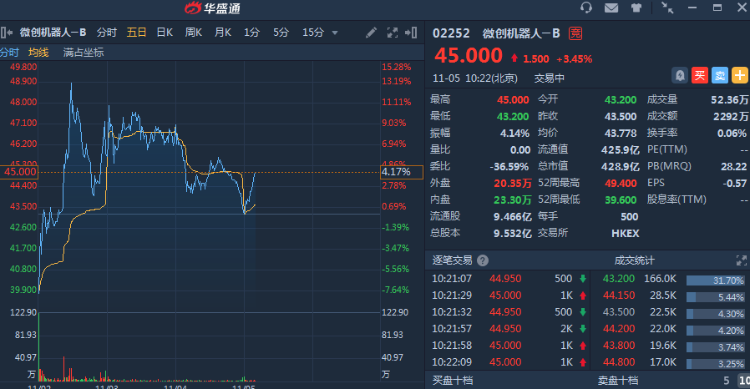Collapse left panel with arrow icon
This screenshot has width=750, height=389.
pyautogui.click(x=7, y=33)
